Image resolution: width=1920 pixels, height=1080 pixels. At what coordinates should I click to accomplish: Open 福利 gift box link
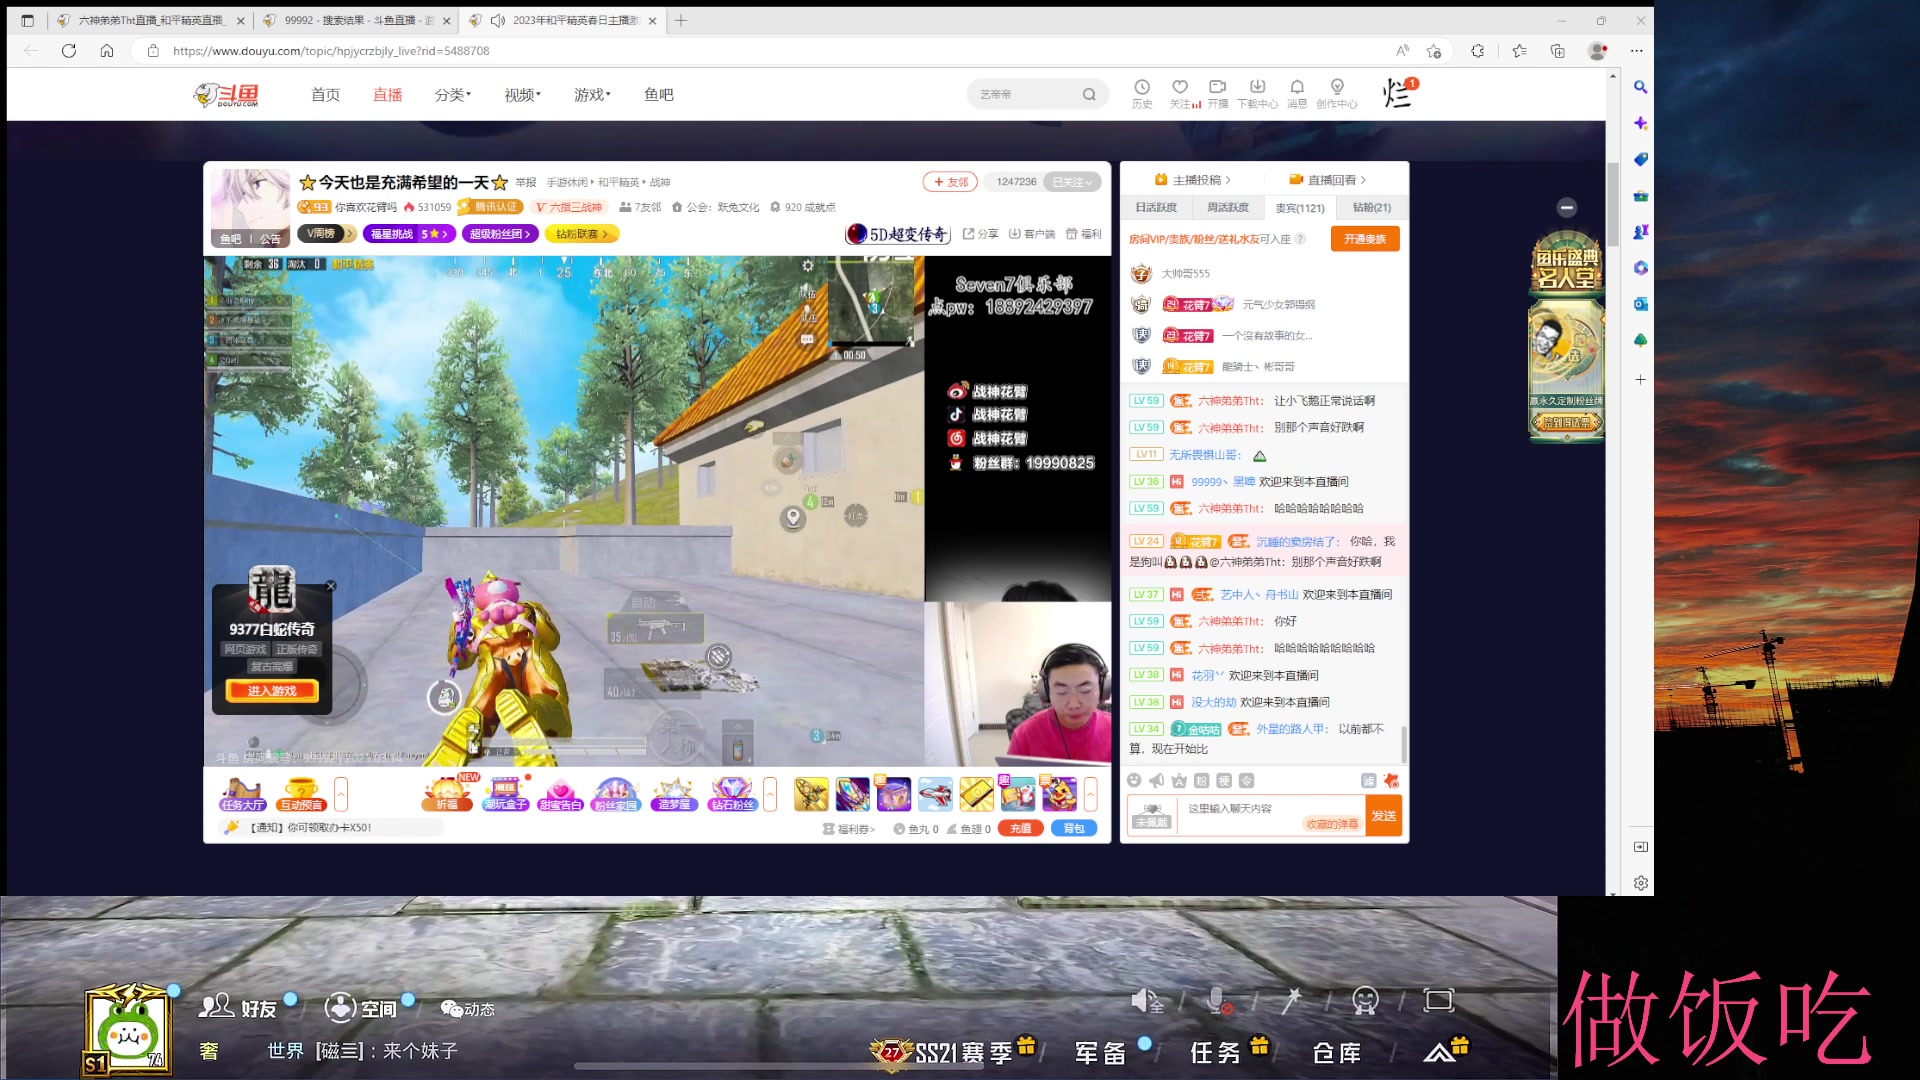[x=1084, y=233]
